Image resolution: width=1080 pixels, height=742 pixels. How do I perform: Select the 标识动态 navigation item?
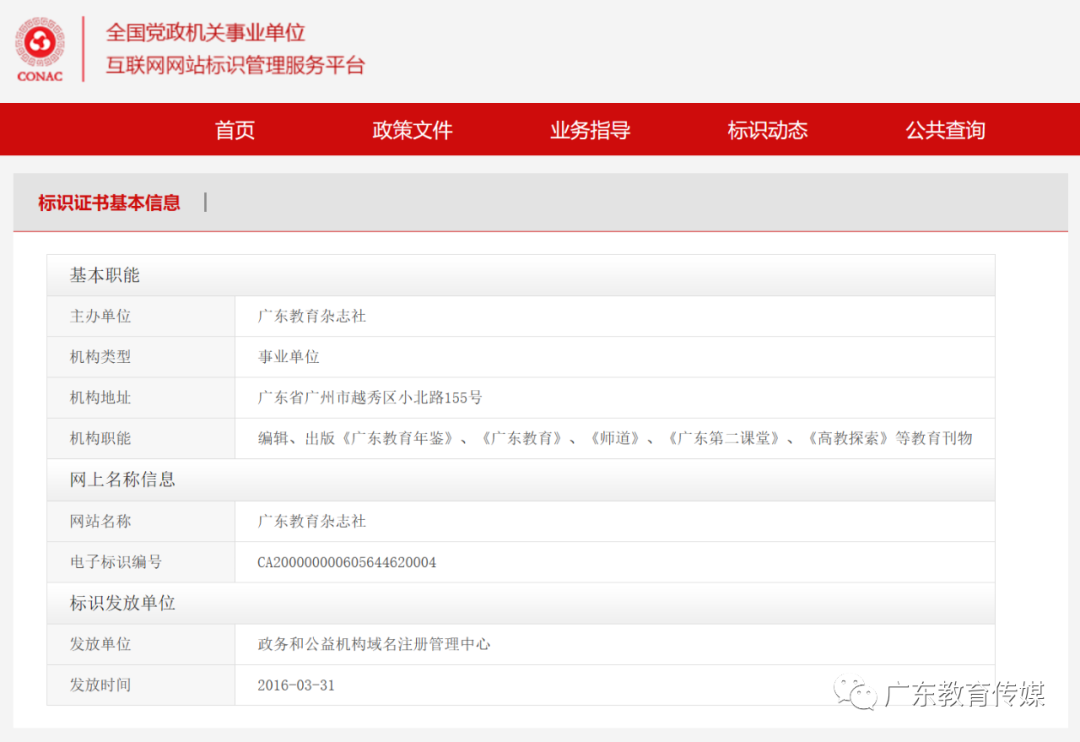(x=767, y=130)
